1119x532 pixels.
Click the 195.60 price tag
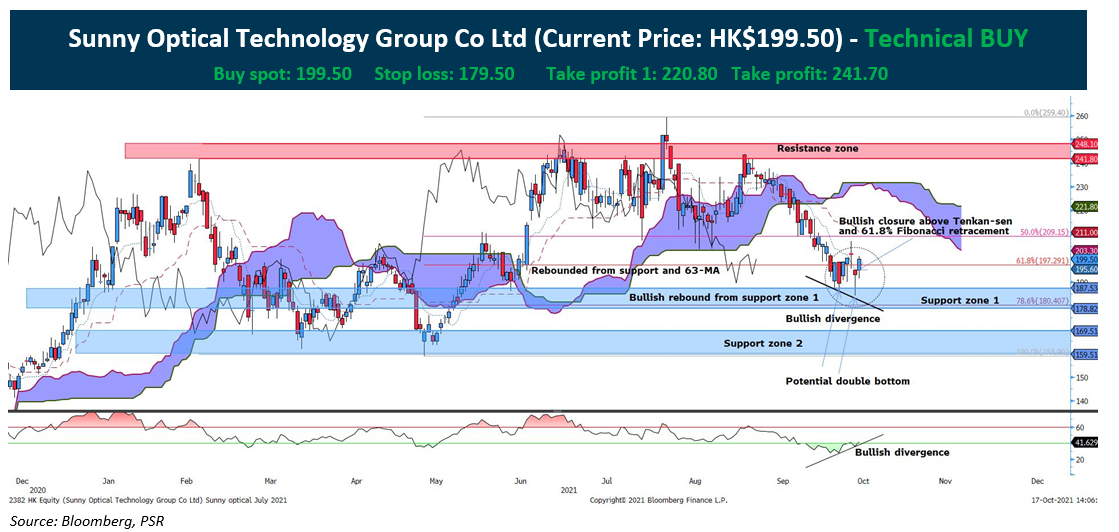(1086, 270)
